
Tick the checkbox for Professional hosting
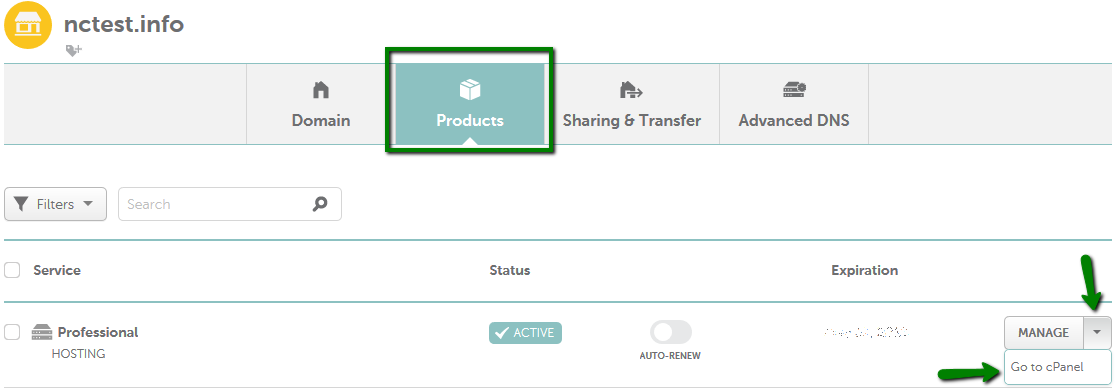tap(12, 332)
